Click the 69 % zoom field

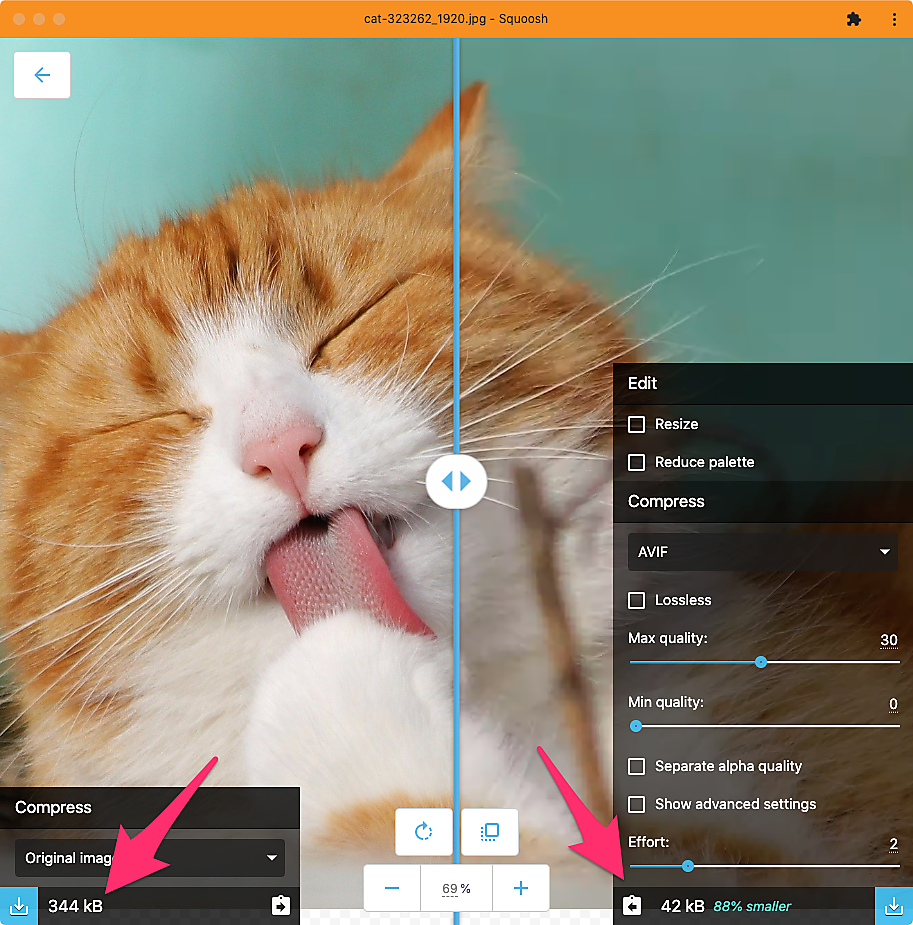coord(456,888)
